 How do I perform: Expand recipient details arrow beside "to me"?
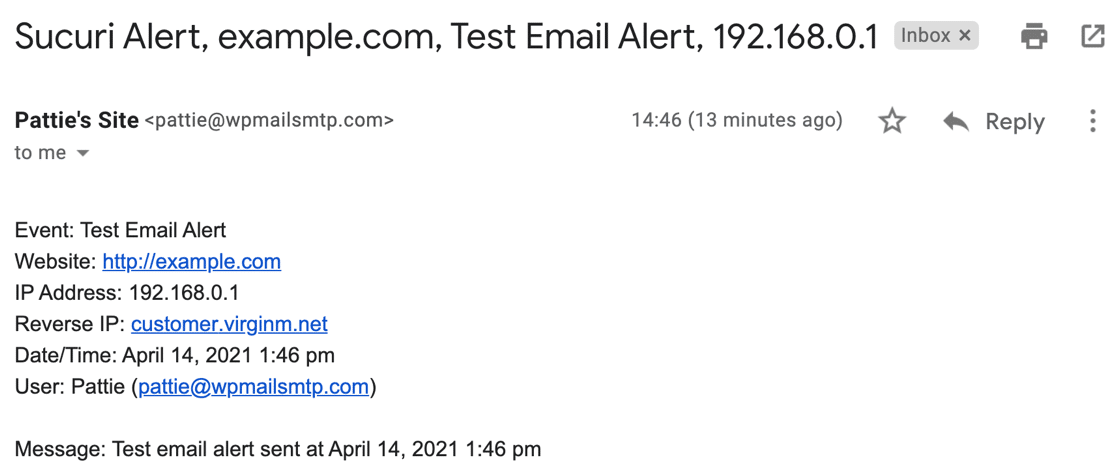pos(83,154)
